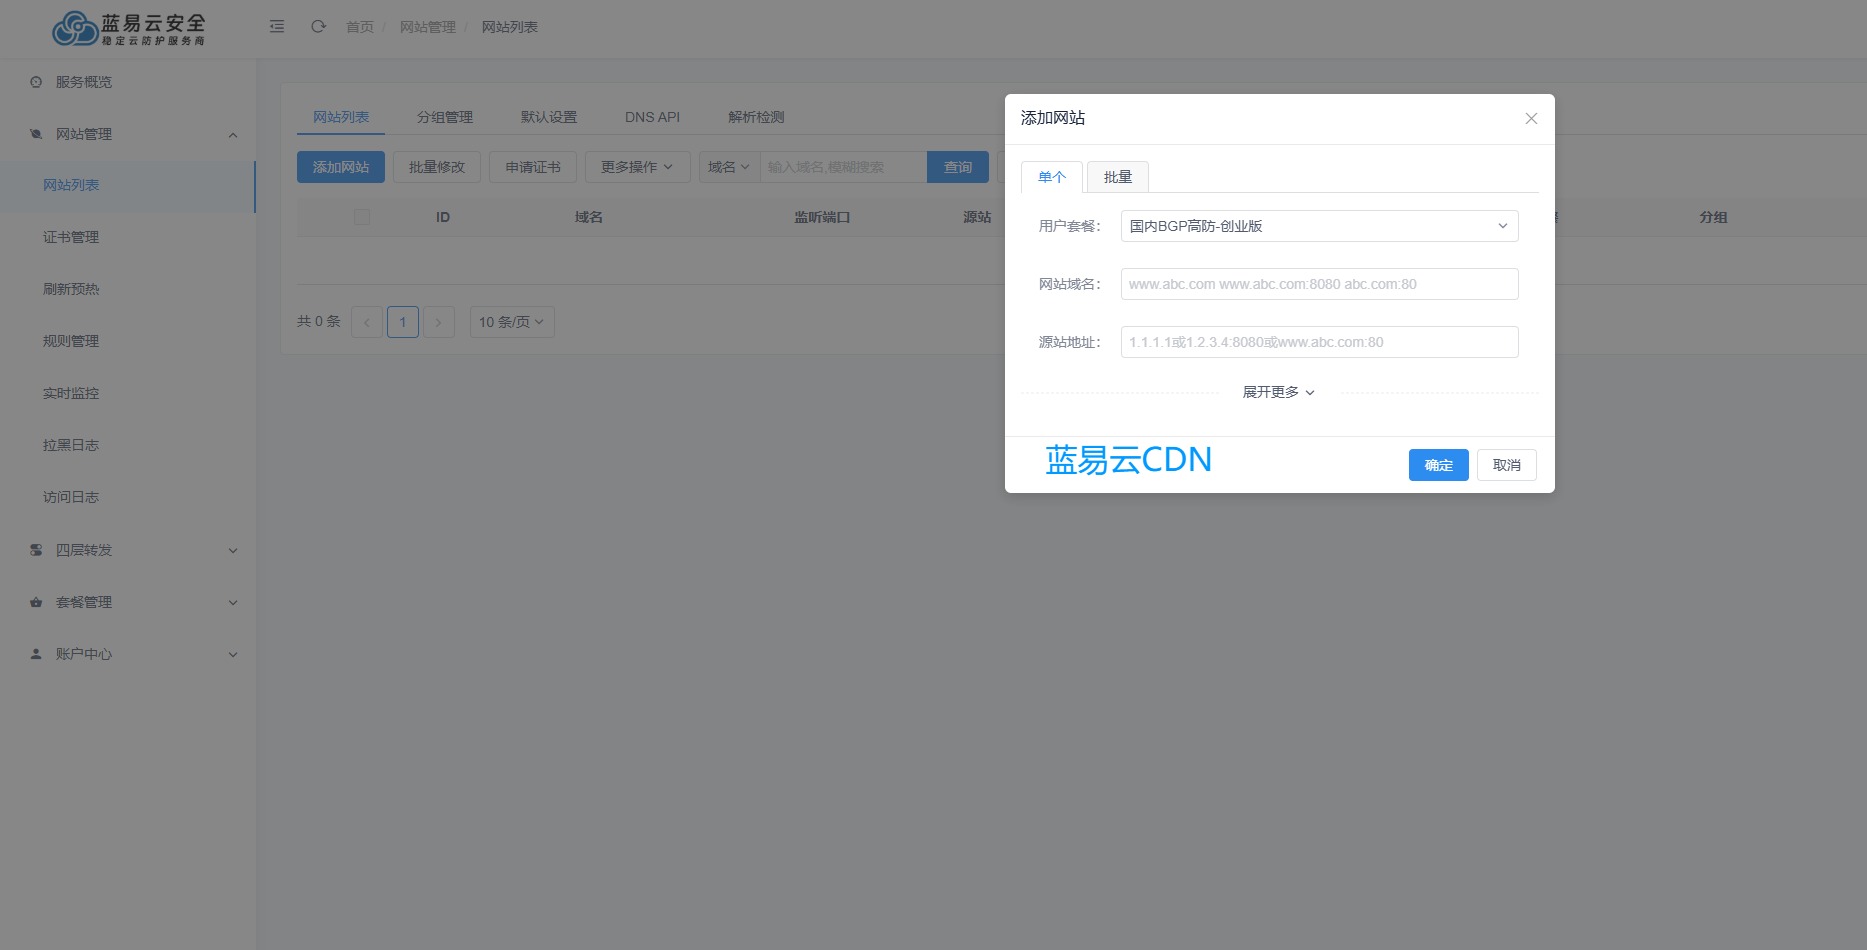Click the 网站域名 input field
1867x950 pixels.
pyautogui.click(x=1318, y=283)
